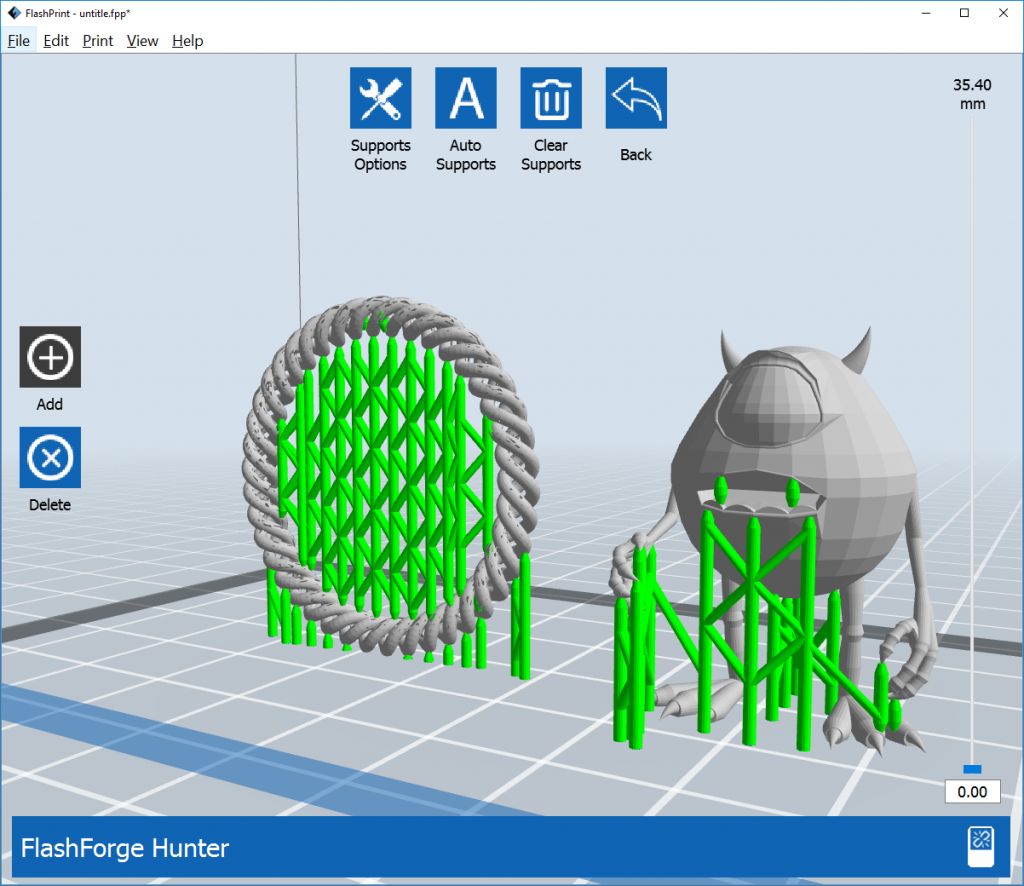
Task: Open the Help menu
Action: [x=187, y=40]
